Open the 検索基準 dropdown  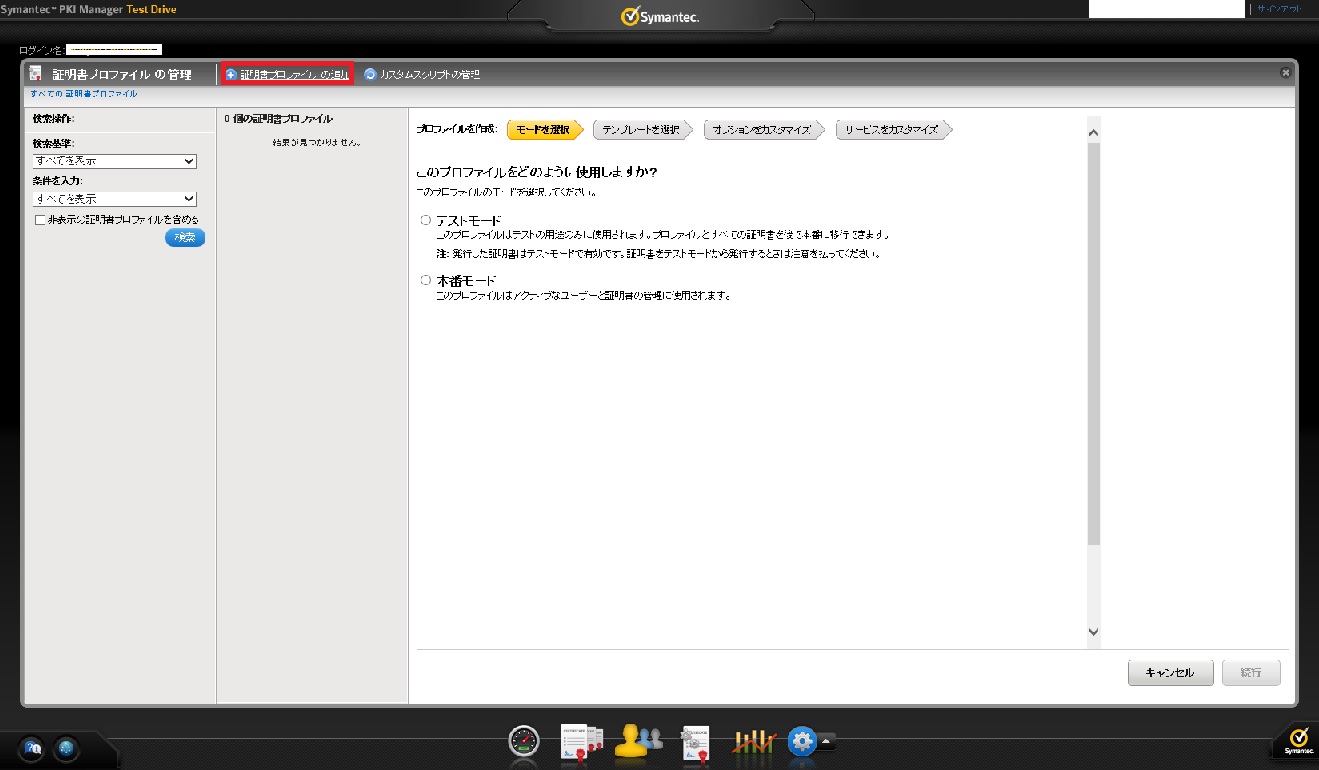click(x=114, y=161)
